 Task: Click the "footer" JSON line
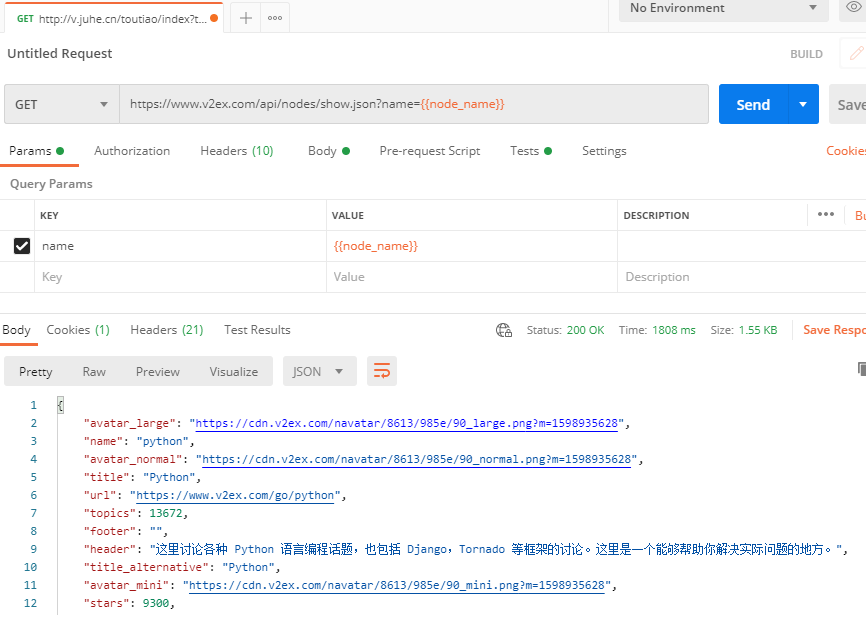(x=125, y=531)
